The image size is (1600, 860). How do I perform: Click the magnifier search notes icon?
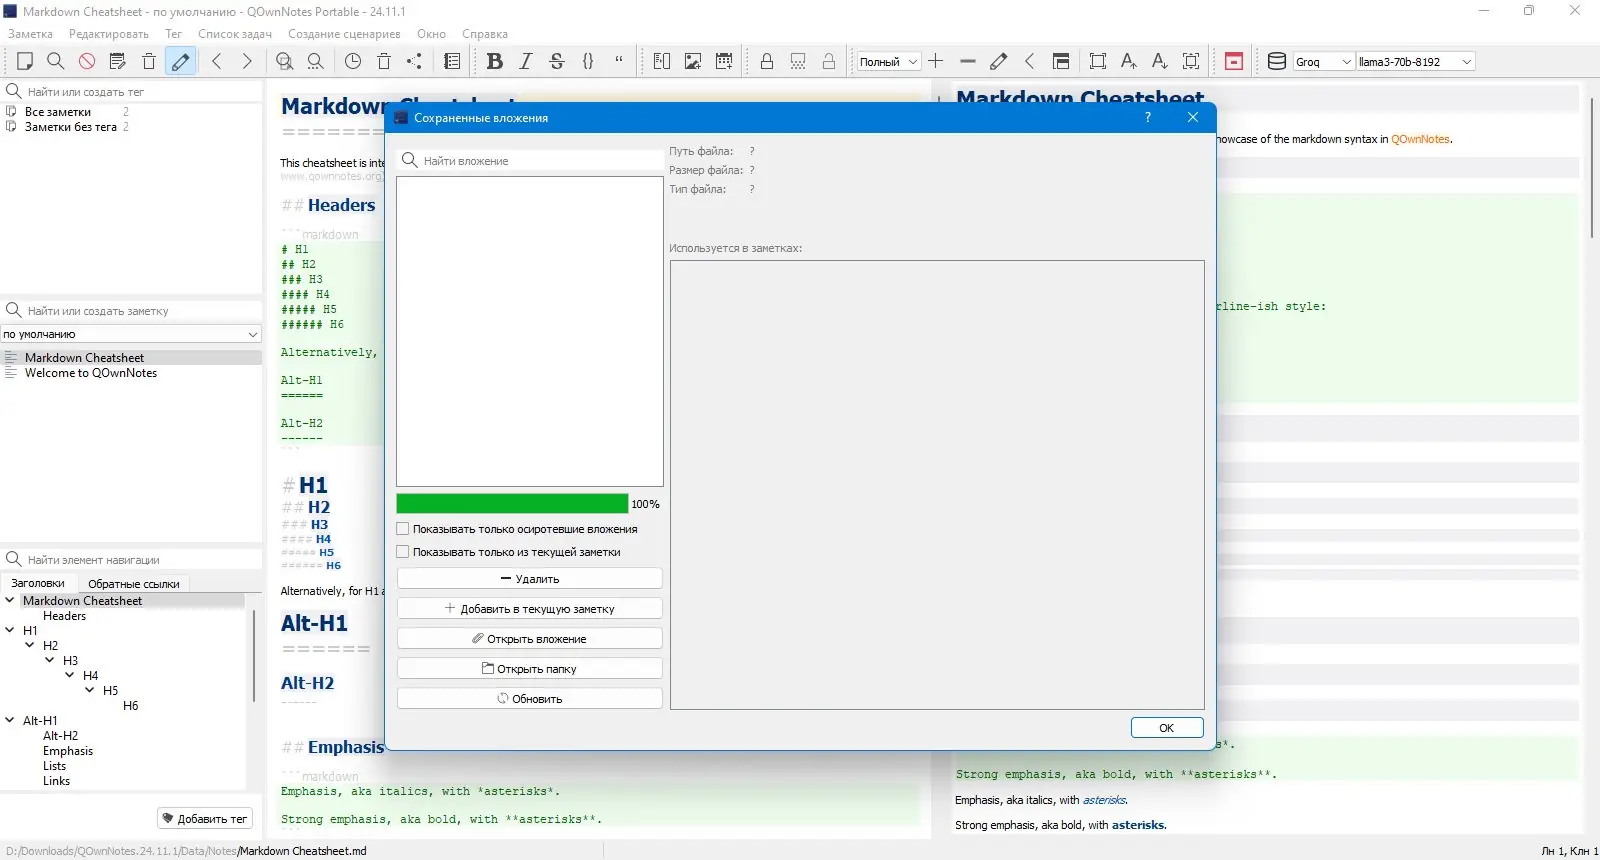(x=56, y=61)
